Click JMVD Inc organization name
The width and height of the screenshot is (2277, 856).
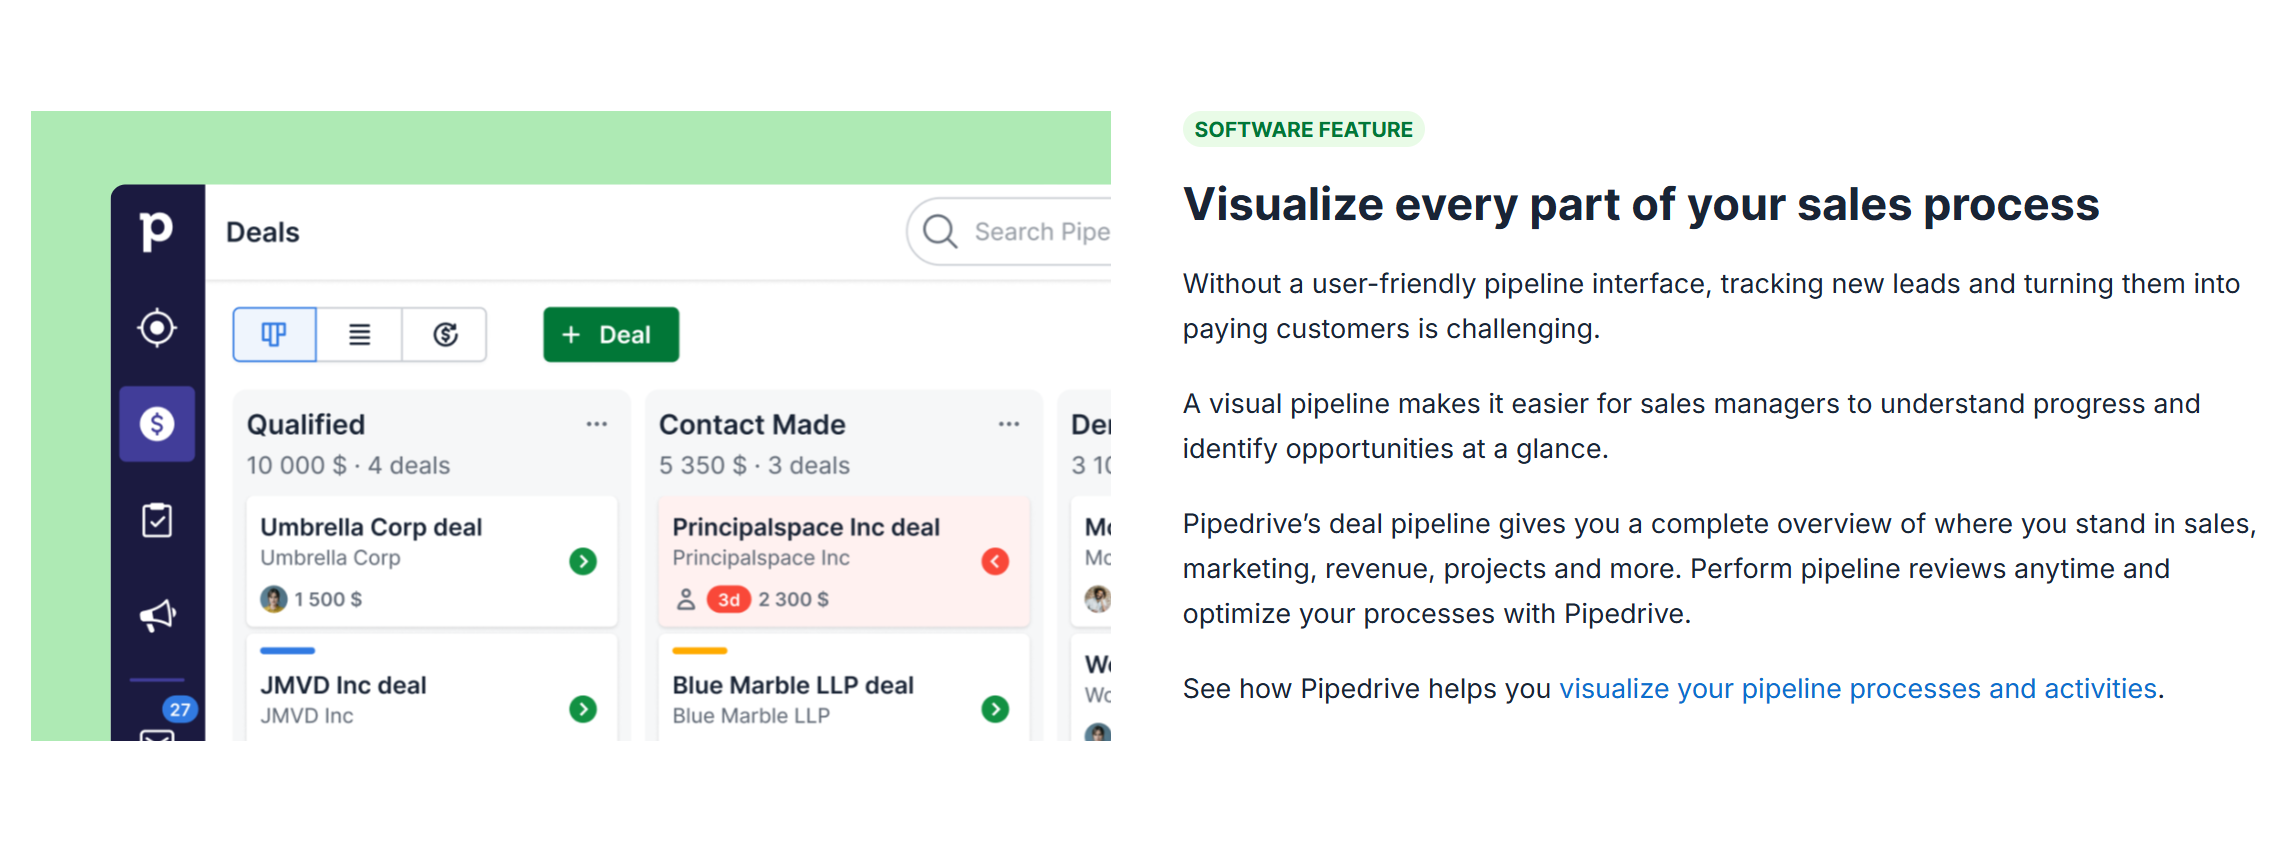pyautogui.click(x=307, y=716)
